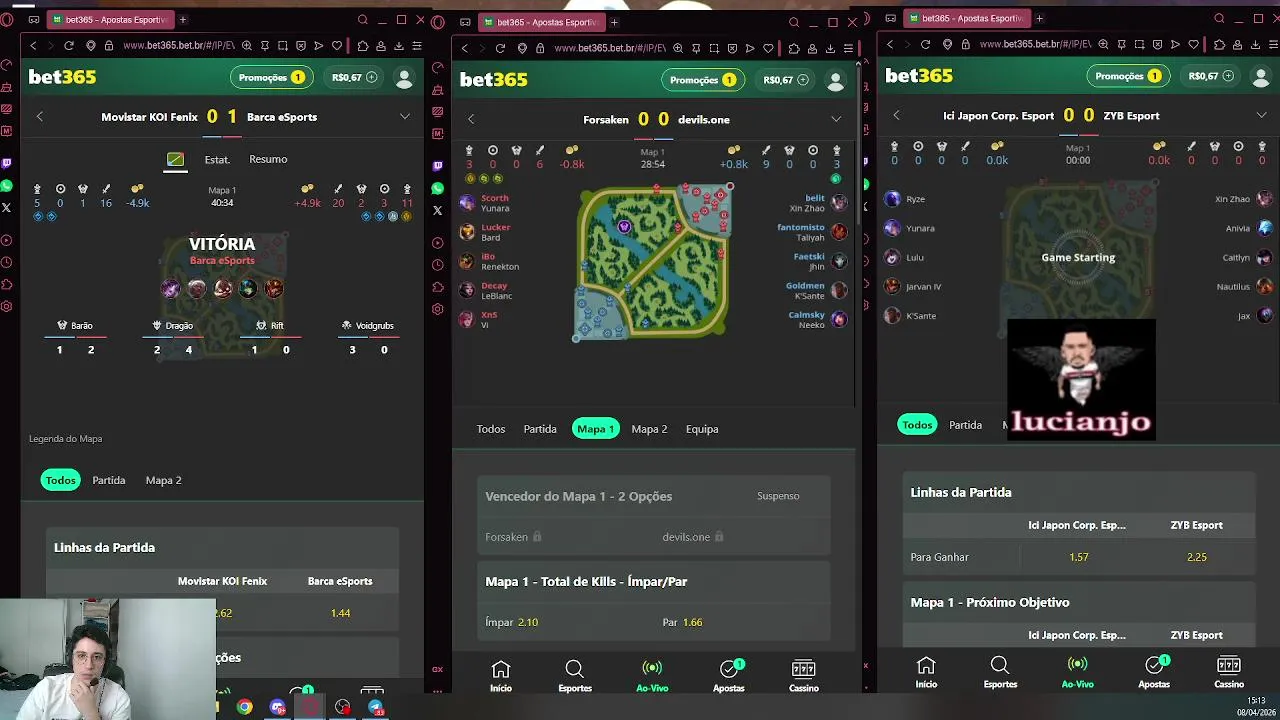Click send flow icon in right window toolbar

[1174, 44]
